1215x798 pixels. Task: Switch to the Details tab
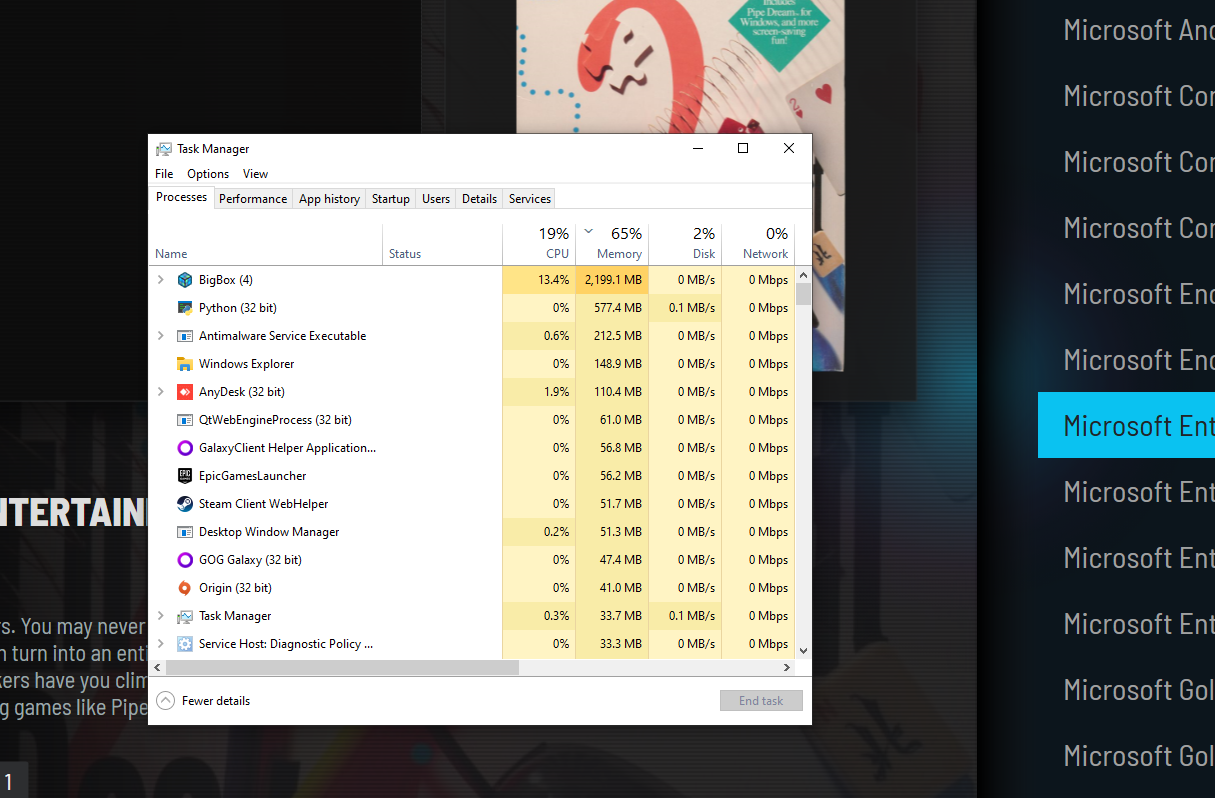[x=479, y=199]
